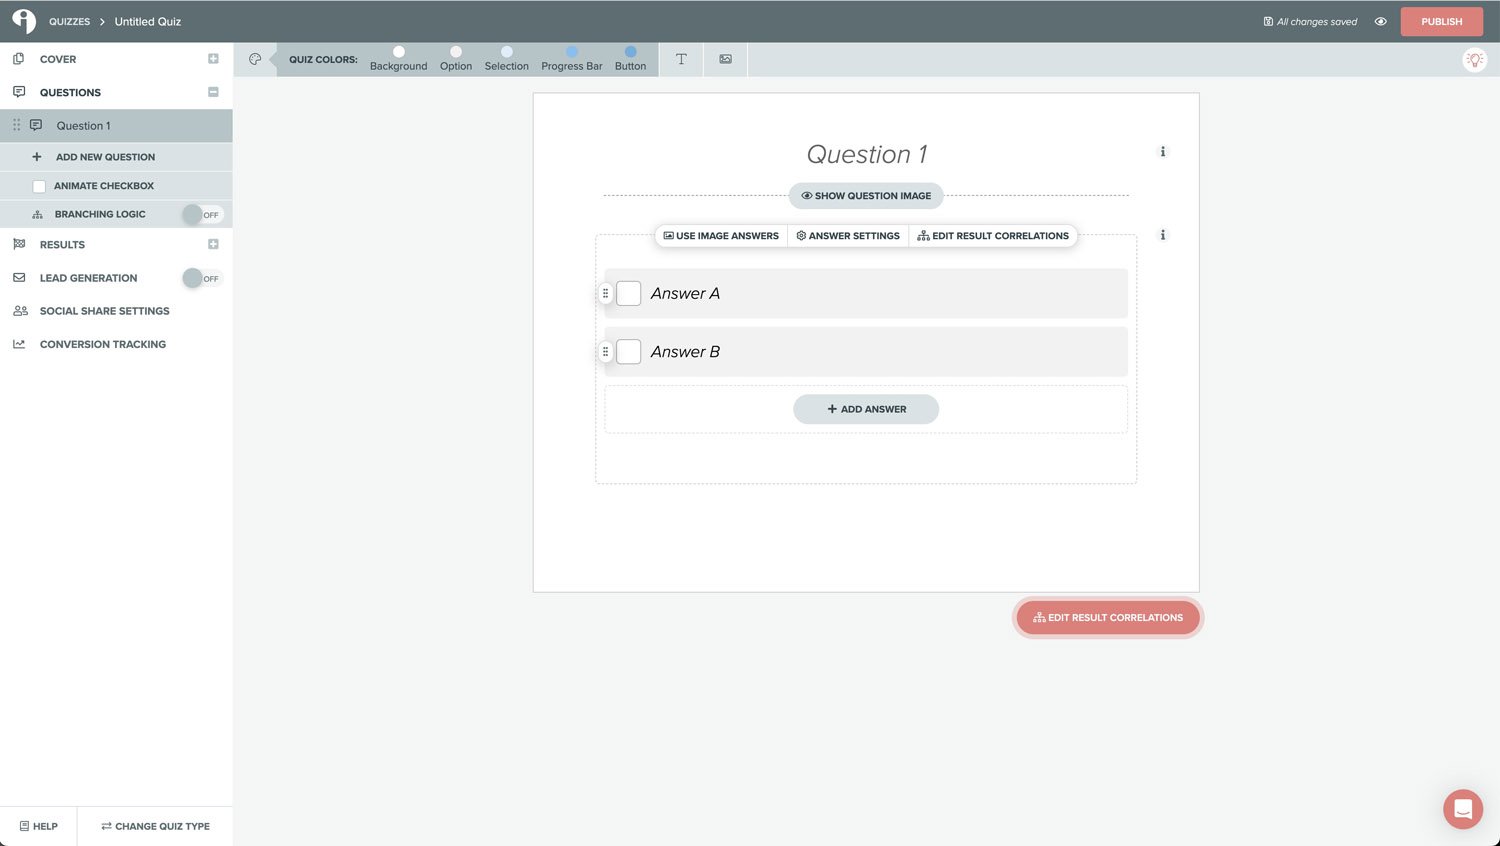
Task: Toggle Branching Logic on
Action: click(x=202, y=214)
